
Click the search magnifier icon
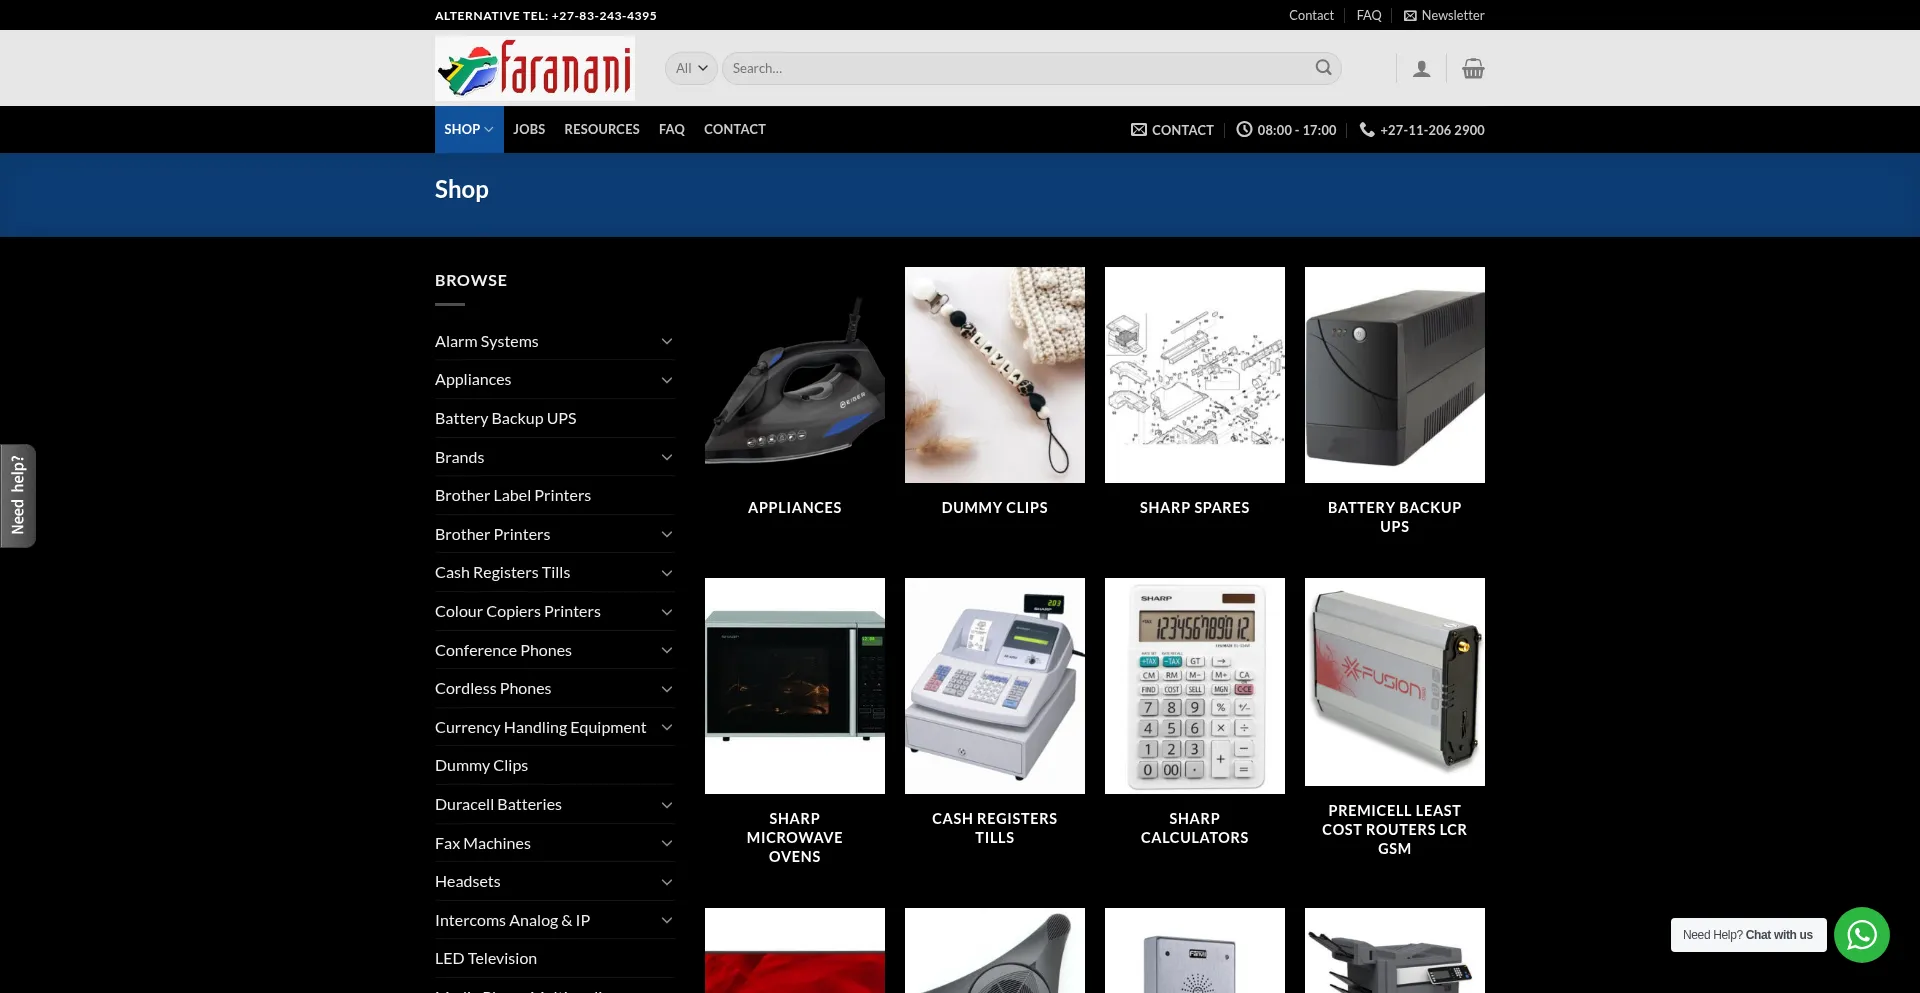(x=1323, y=68)
